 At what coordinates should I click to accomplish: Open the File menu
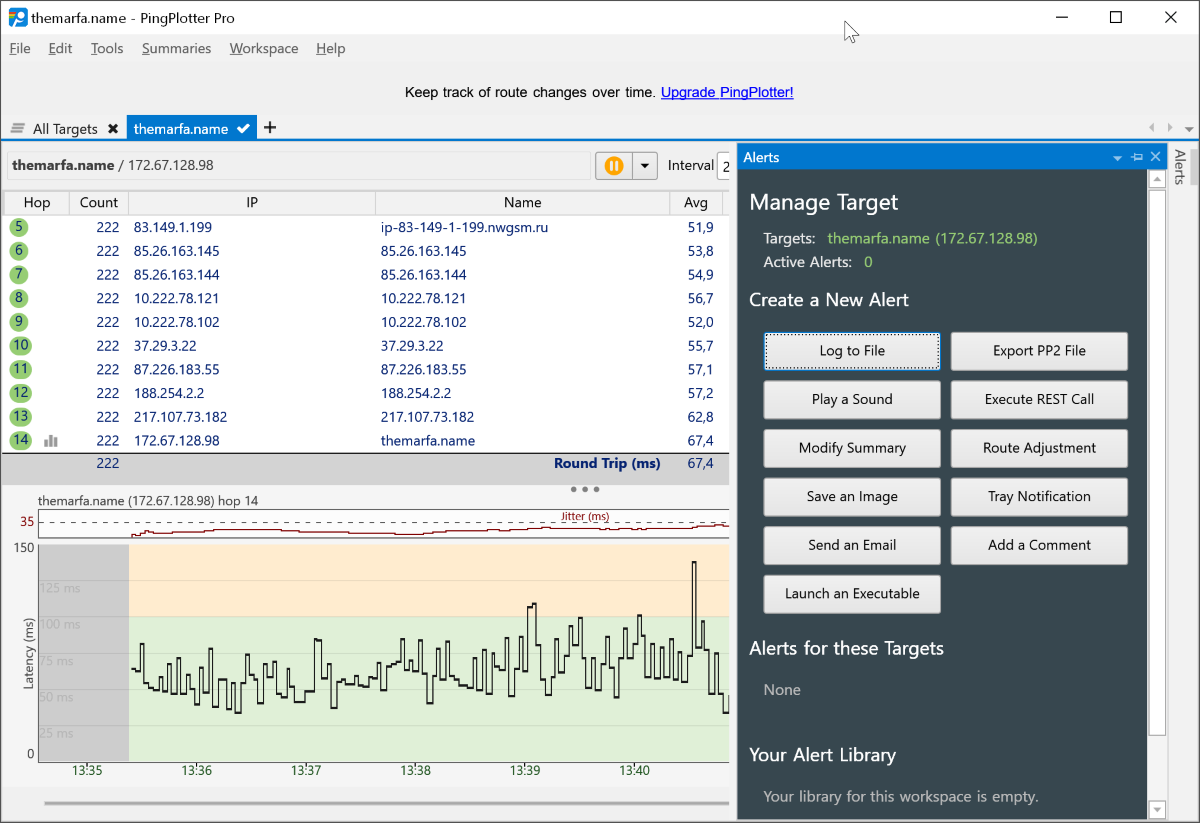point(20,48)
